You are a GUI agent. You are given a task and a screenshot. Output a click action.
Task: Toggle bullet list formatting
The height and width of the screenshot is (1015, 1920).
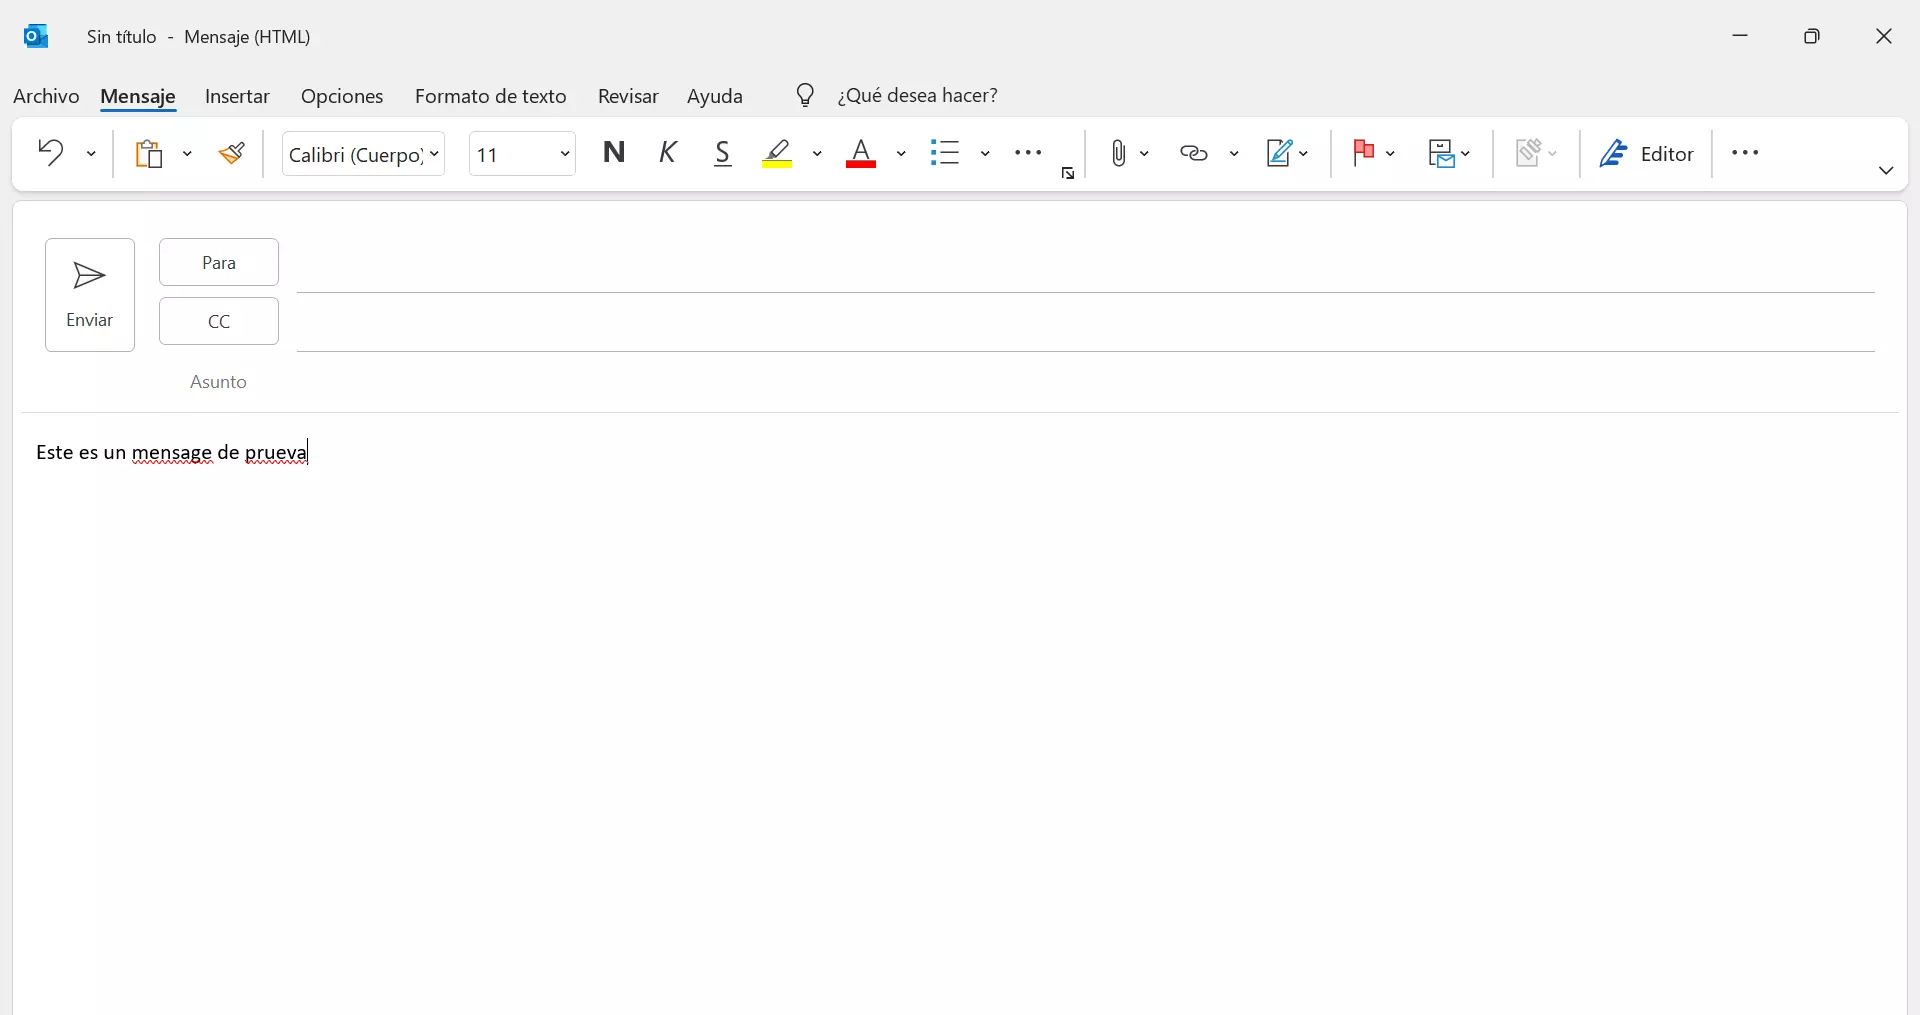pyautogui.click(x=945, y=153)
